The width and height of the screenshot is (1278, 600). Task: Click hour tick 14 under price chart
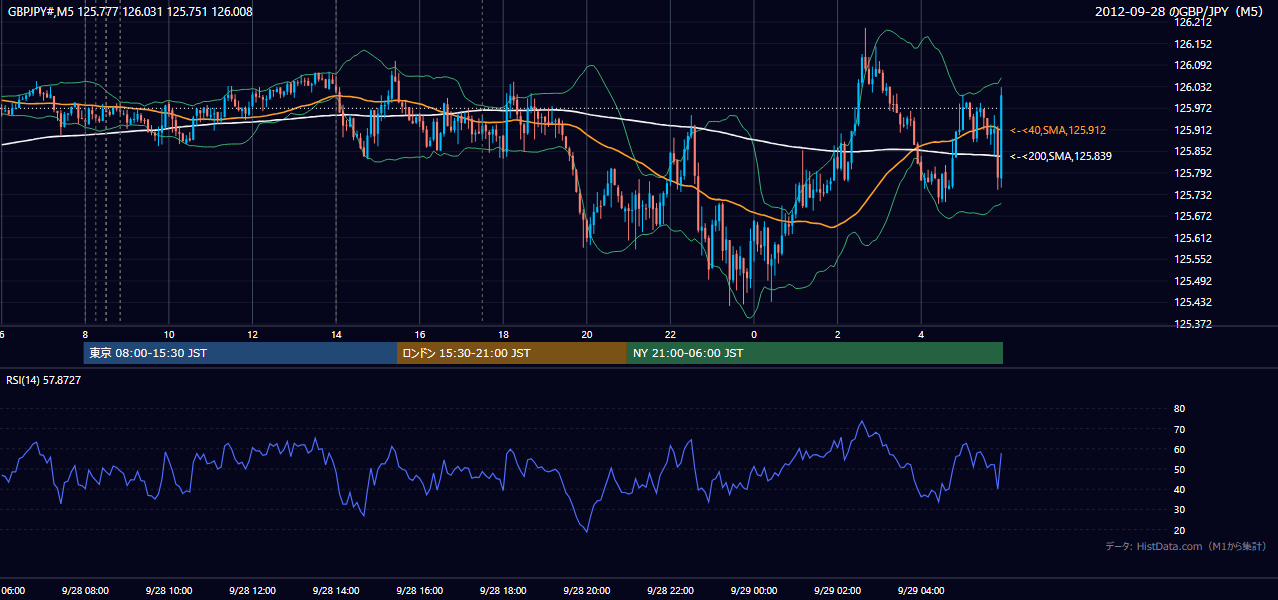[x=336, y=334]
